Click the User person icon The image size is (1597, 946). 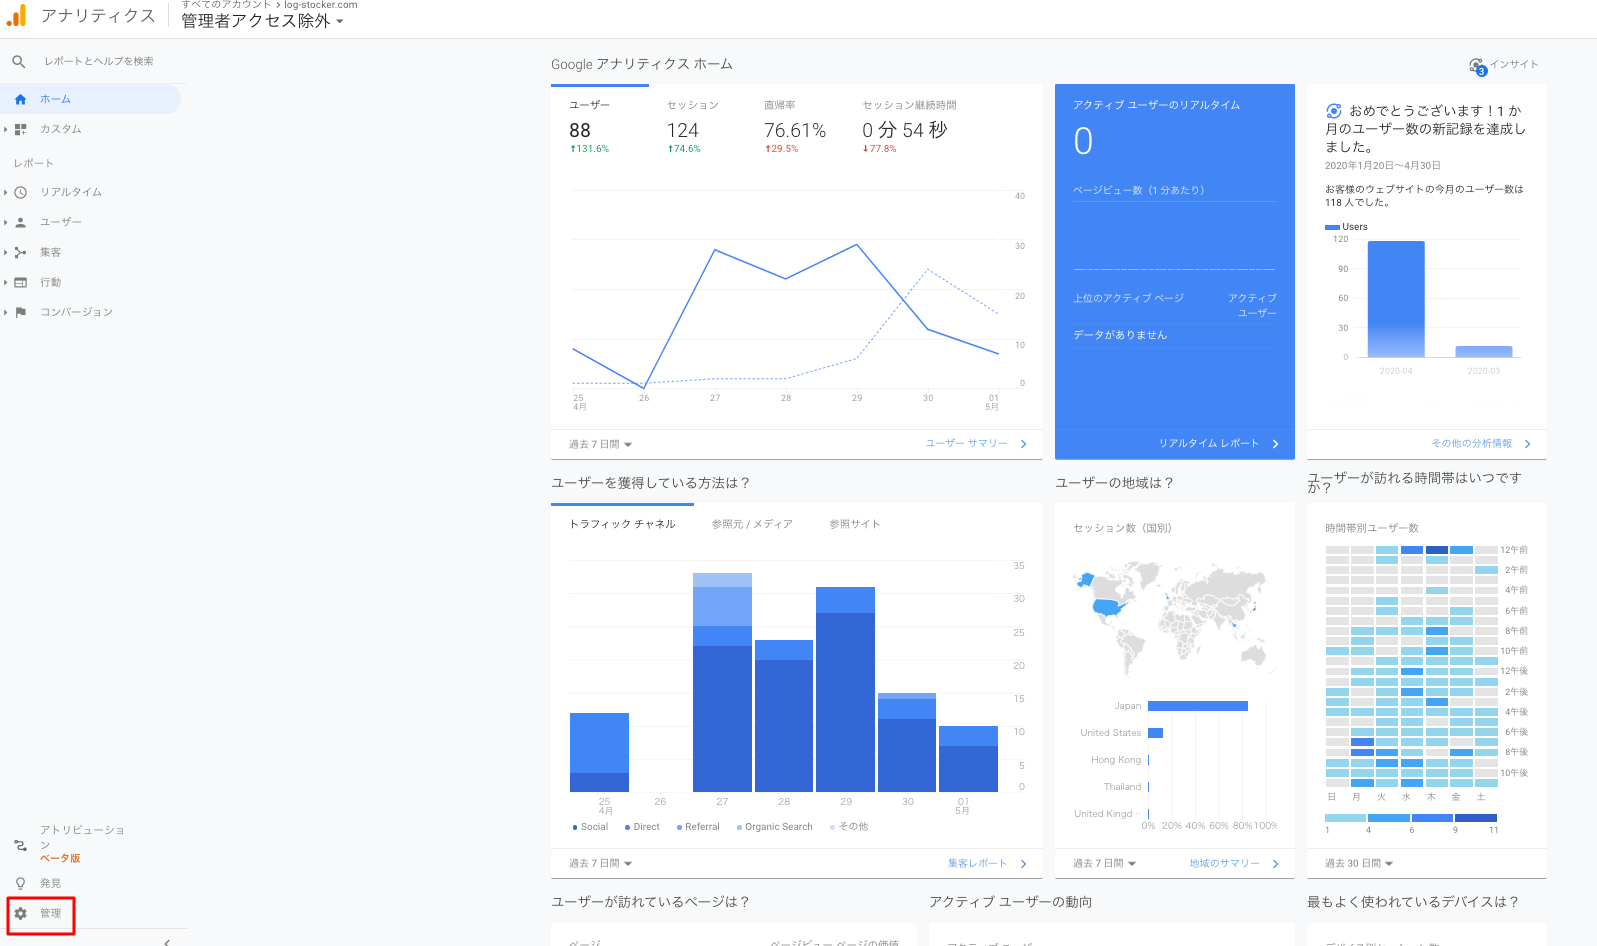point(20,222)
